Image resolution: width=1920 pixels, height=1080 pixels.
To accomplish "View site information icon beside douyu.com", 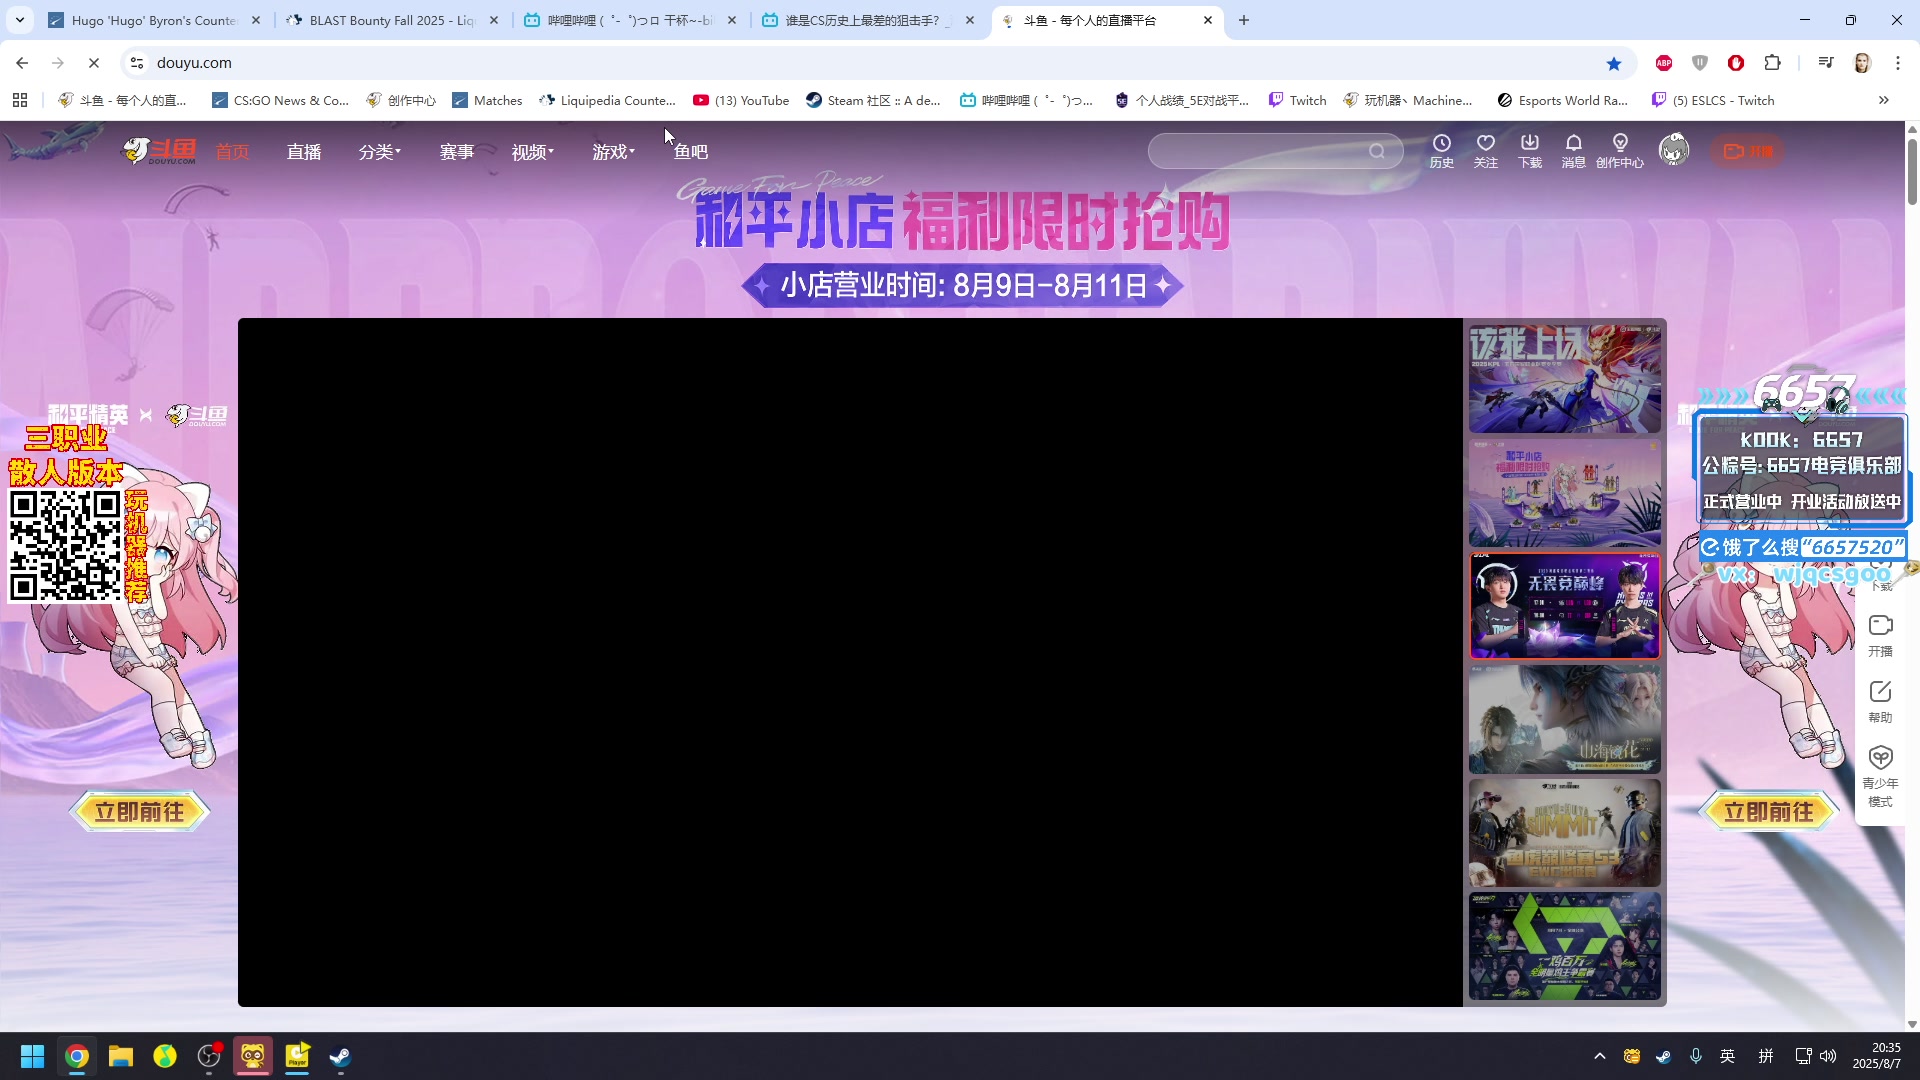I will (x=137, y=63).
